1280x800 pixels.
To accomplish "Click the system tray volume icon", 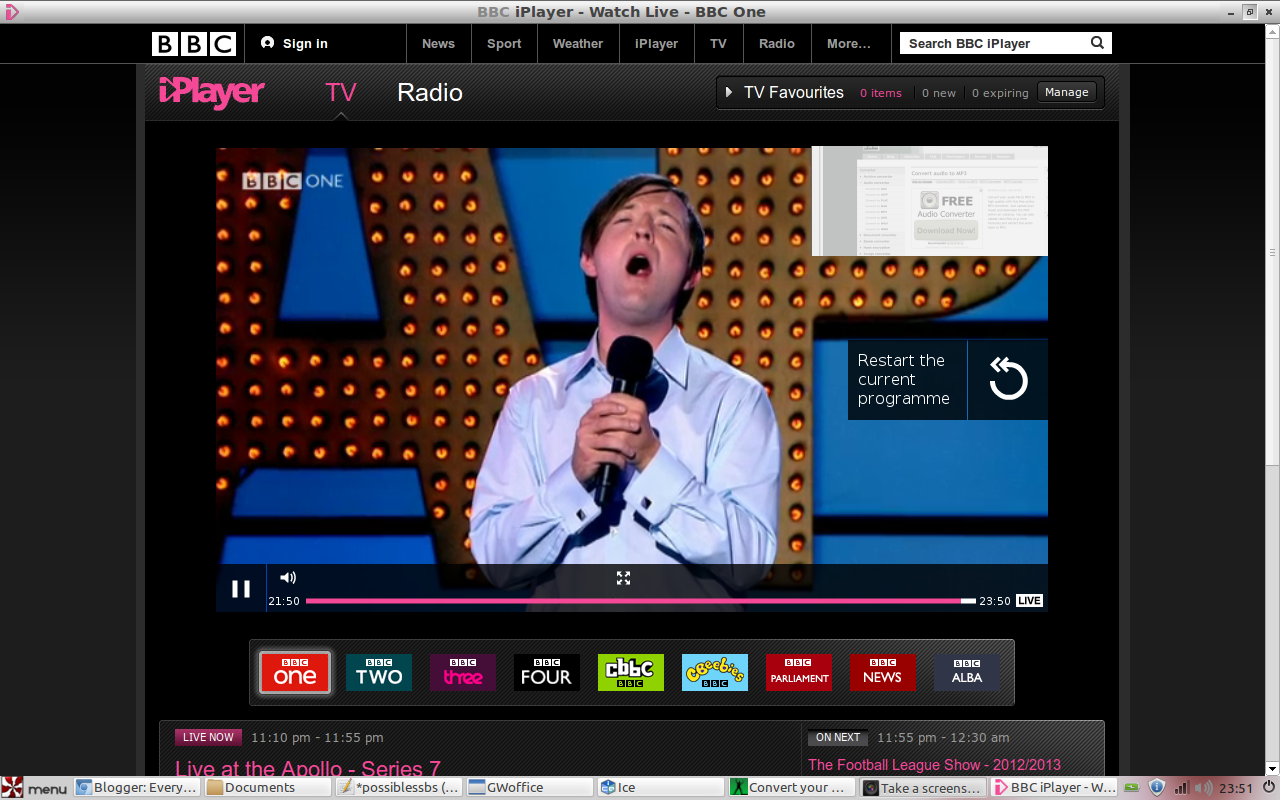I will (1204, 788).
